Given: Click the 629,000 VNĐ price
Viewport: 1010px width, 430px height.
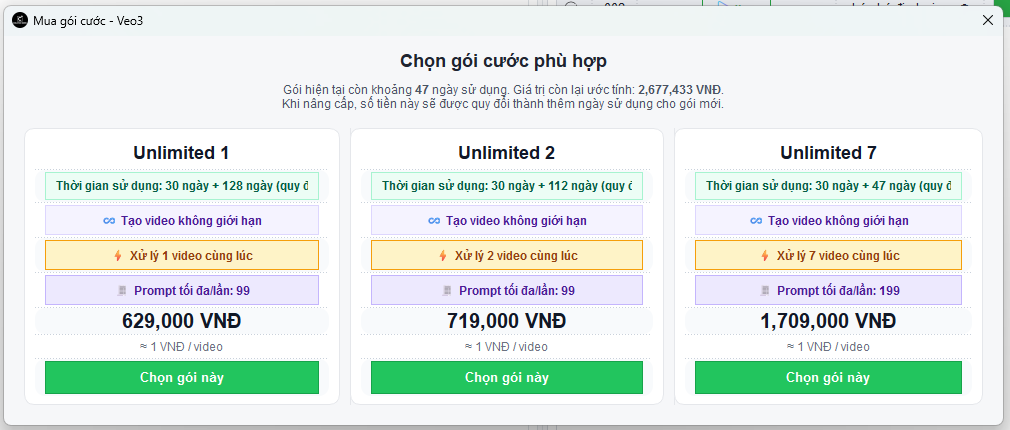Looking at the screenshot, I should pos(182,321).
